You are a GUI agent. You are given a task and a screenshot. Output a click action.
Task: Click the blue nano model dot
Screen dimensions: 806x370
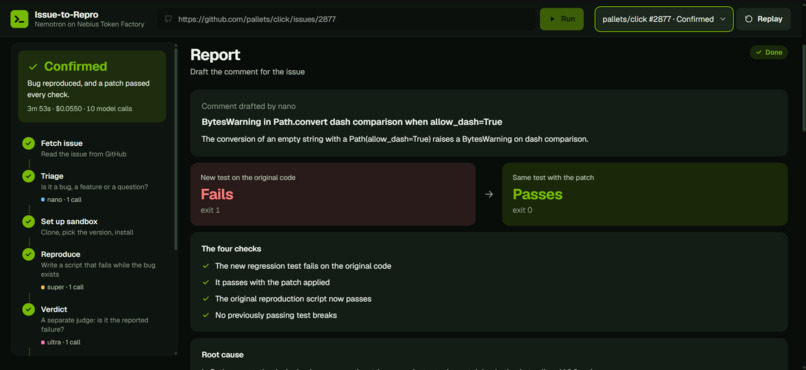coord(43,199)
